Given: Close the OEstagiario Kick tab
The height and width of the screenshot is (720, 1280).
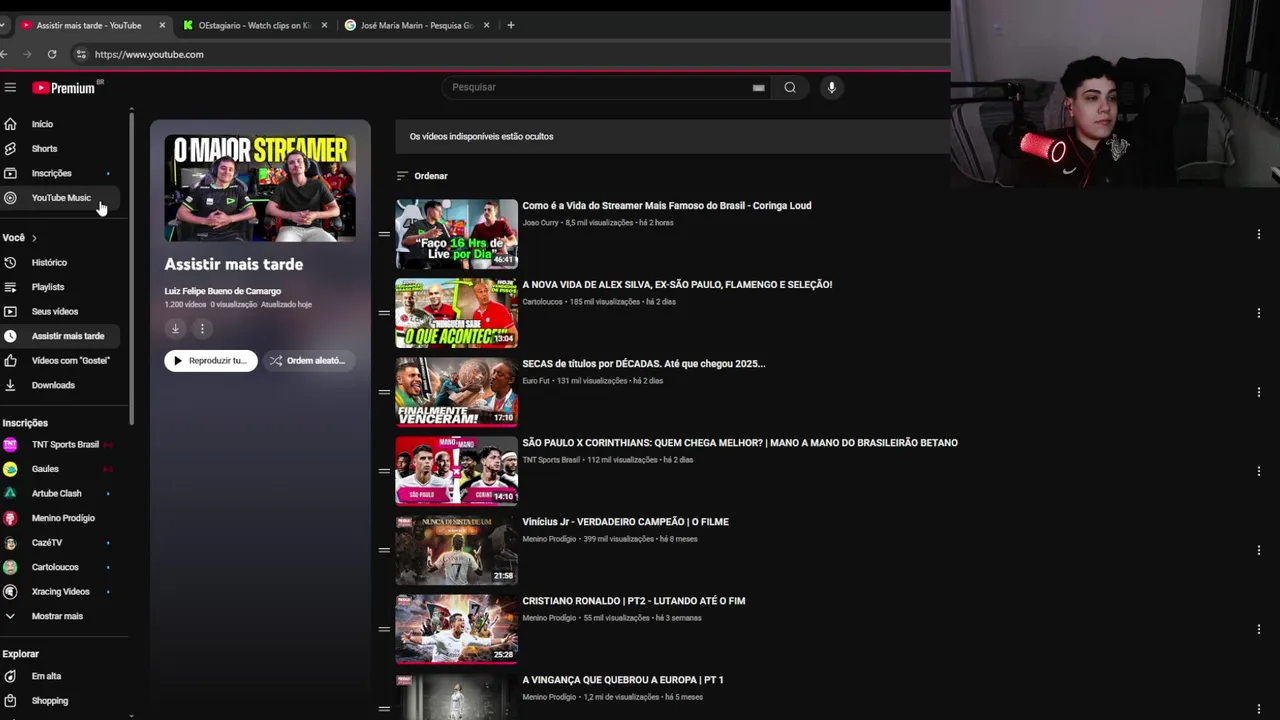Looking at the screenshot, I should (x=324, y=25).
